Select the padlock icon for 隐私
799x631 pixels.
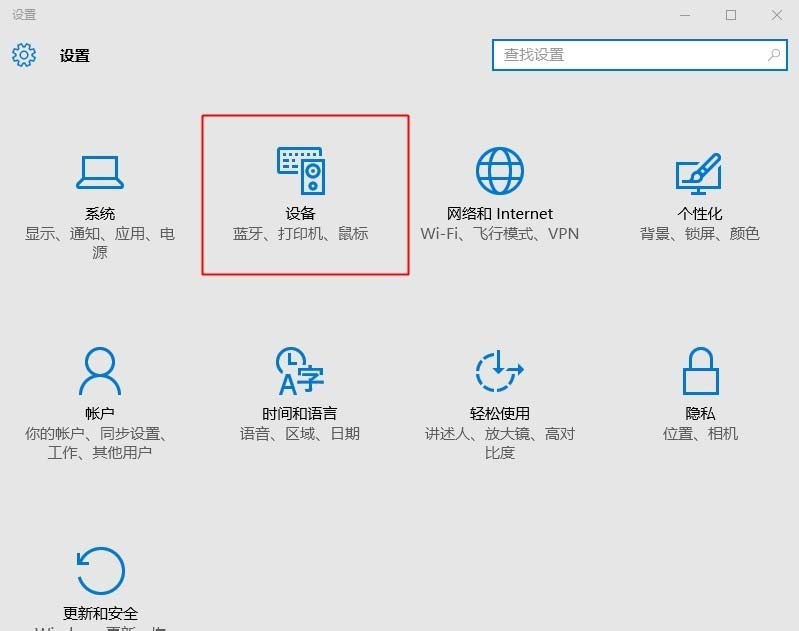[700, 372]
